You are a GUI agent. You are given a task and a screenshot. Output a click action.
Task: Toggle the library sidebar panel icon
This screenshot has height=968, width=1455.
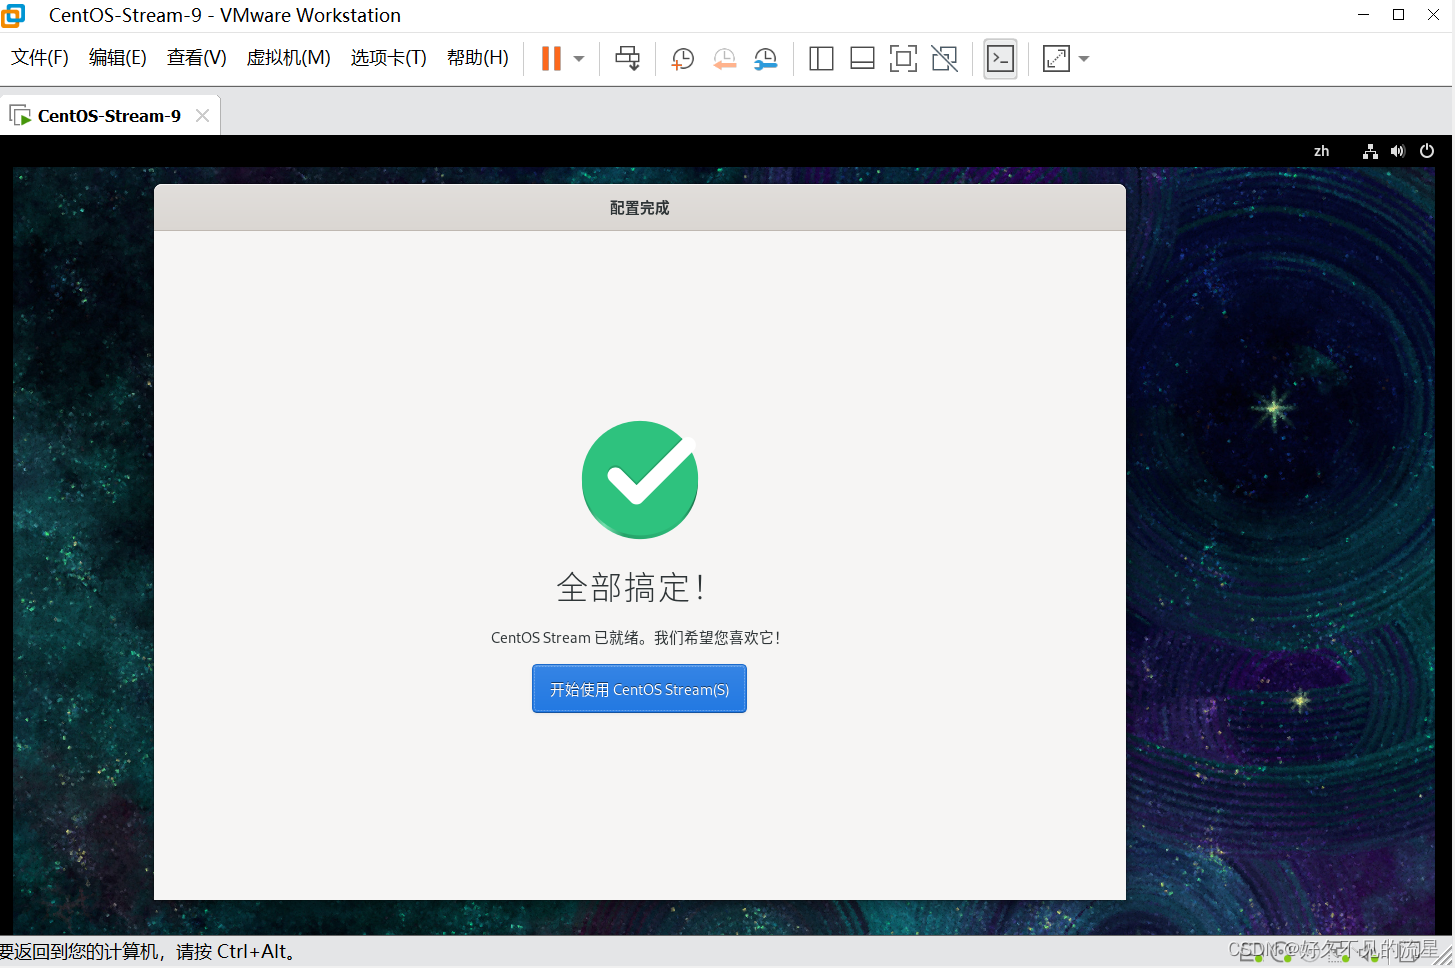pos(821,59)
